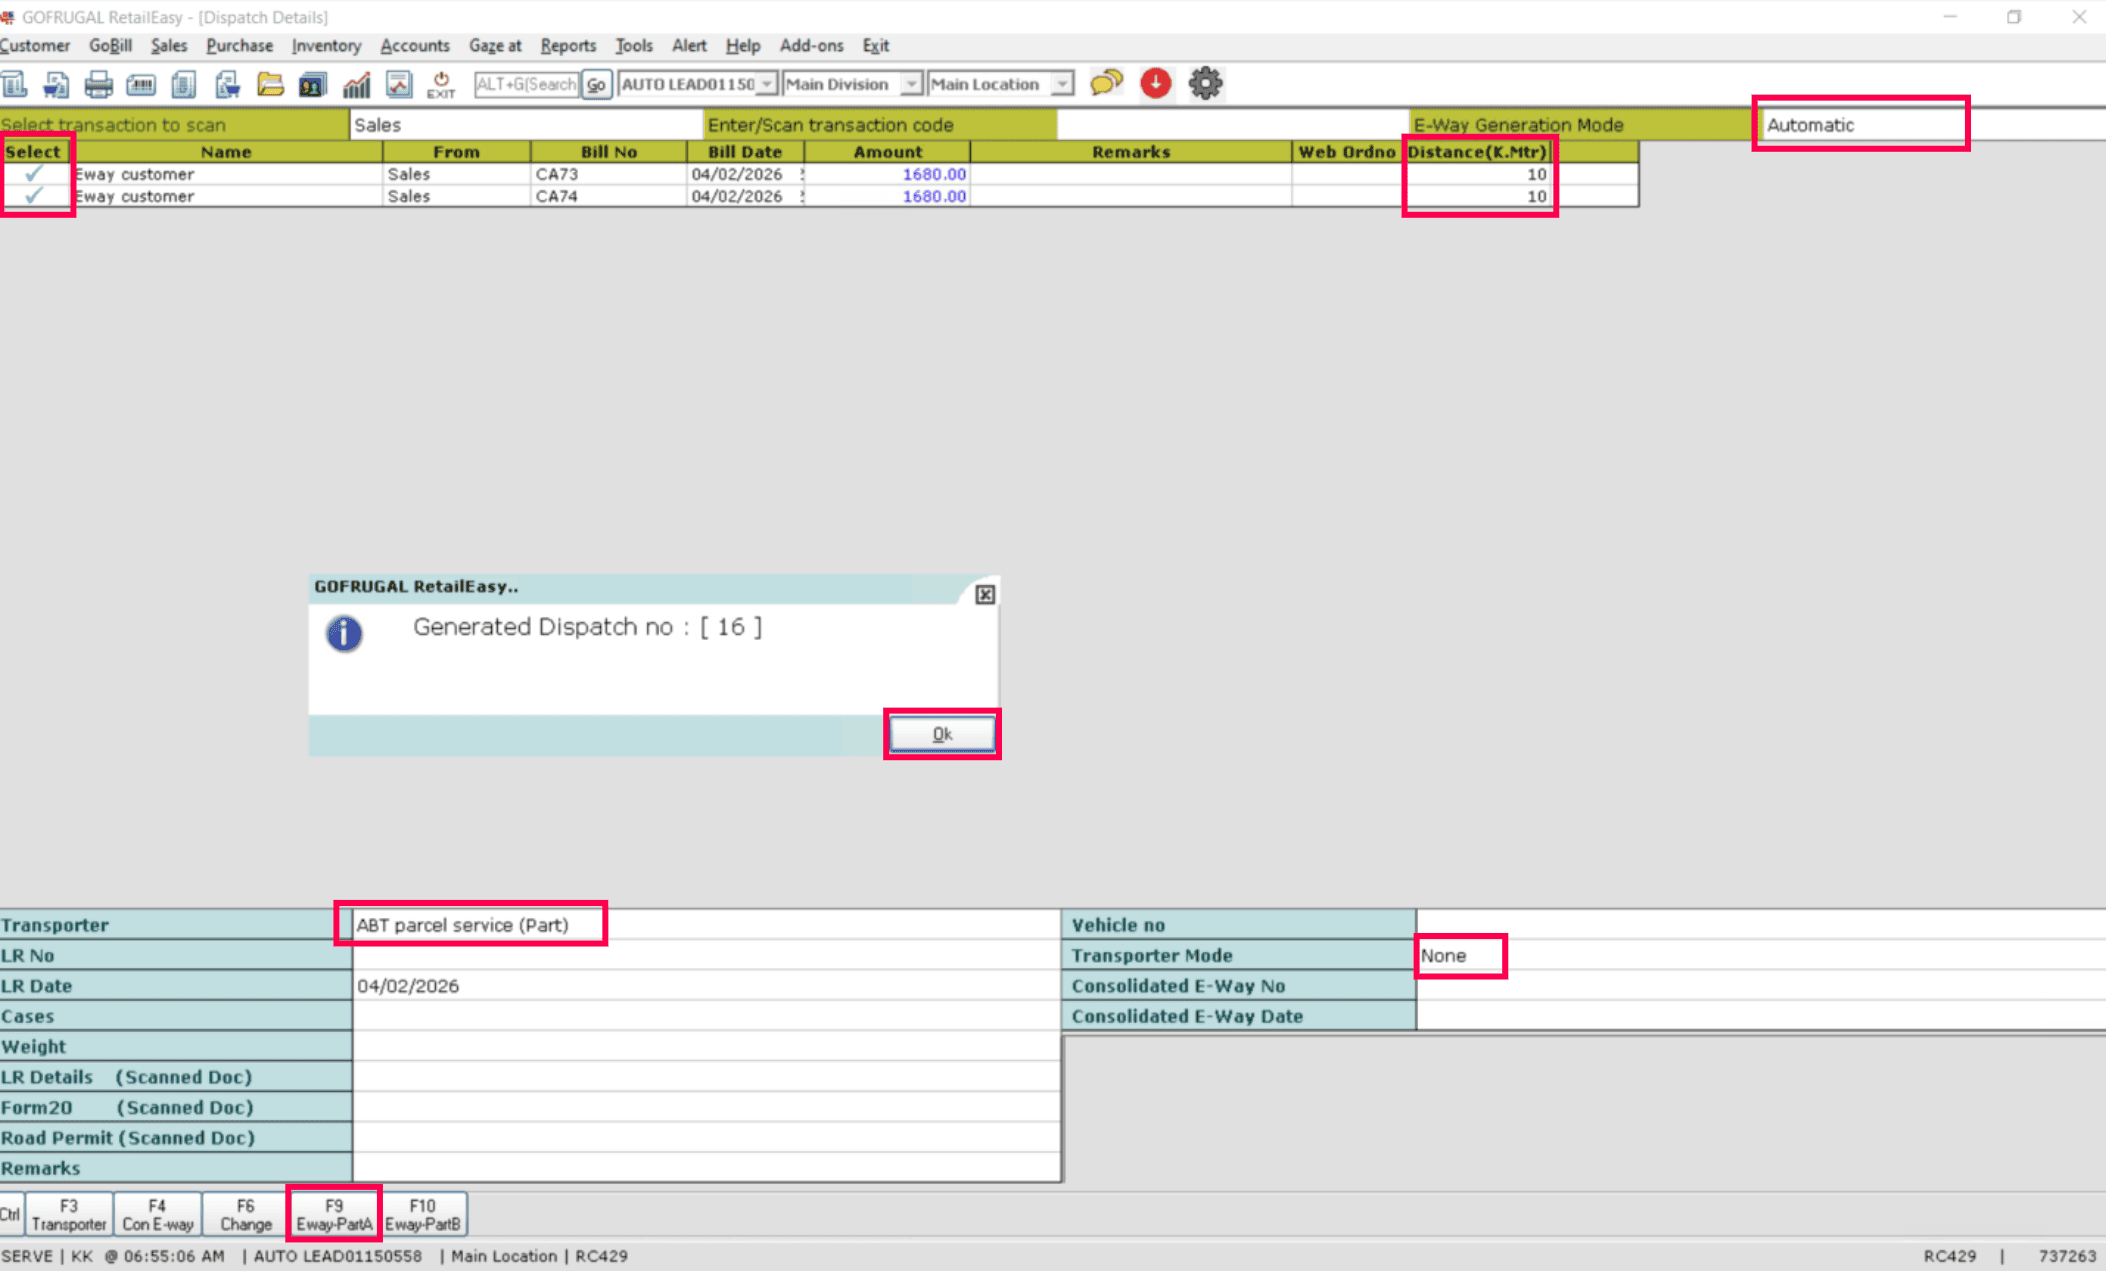Click Ok in the dispatch dialog
This screenshot has width=2106, height=1271.
[942, 734]
